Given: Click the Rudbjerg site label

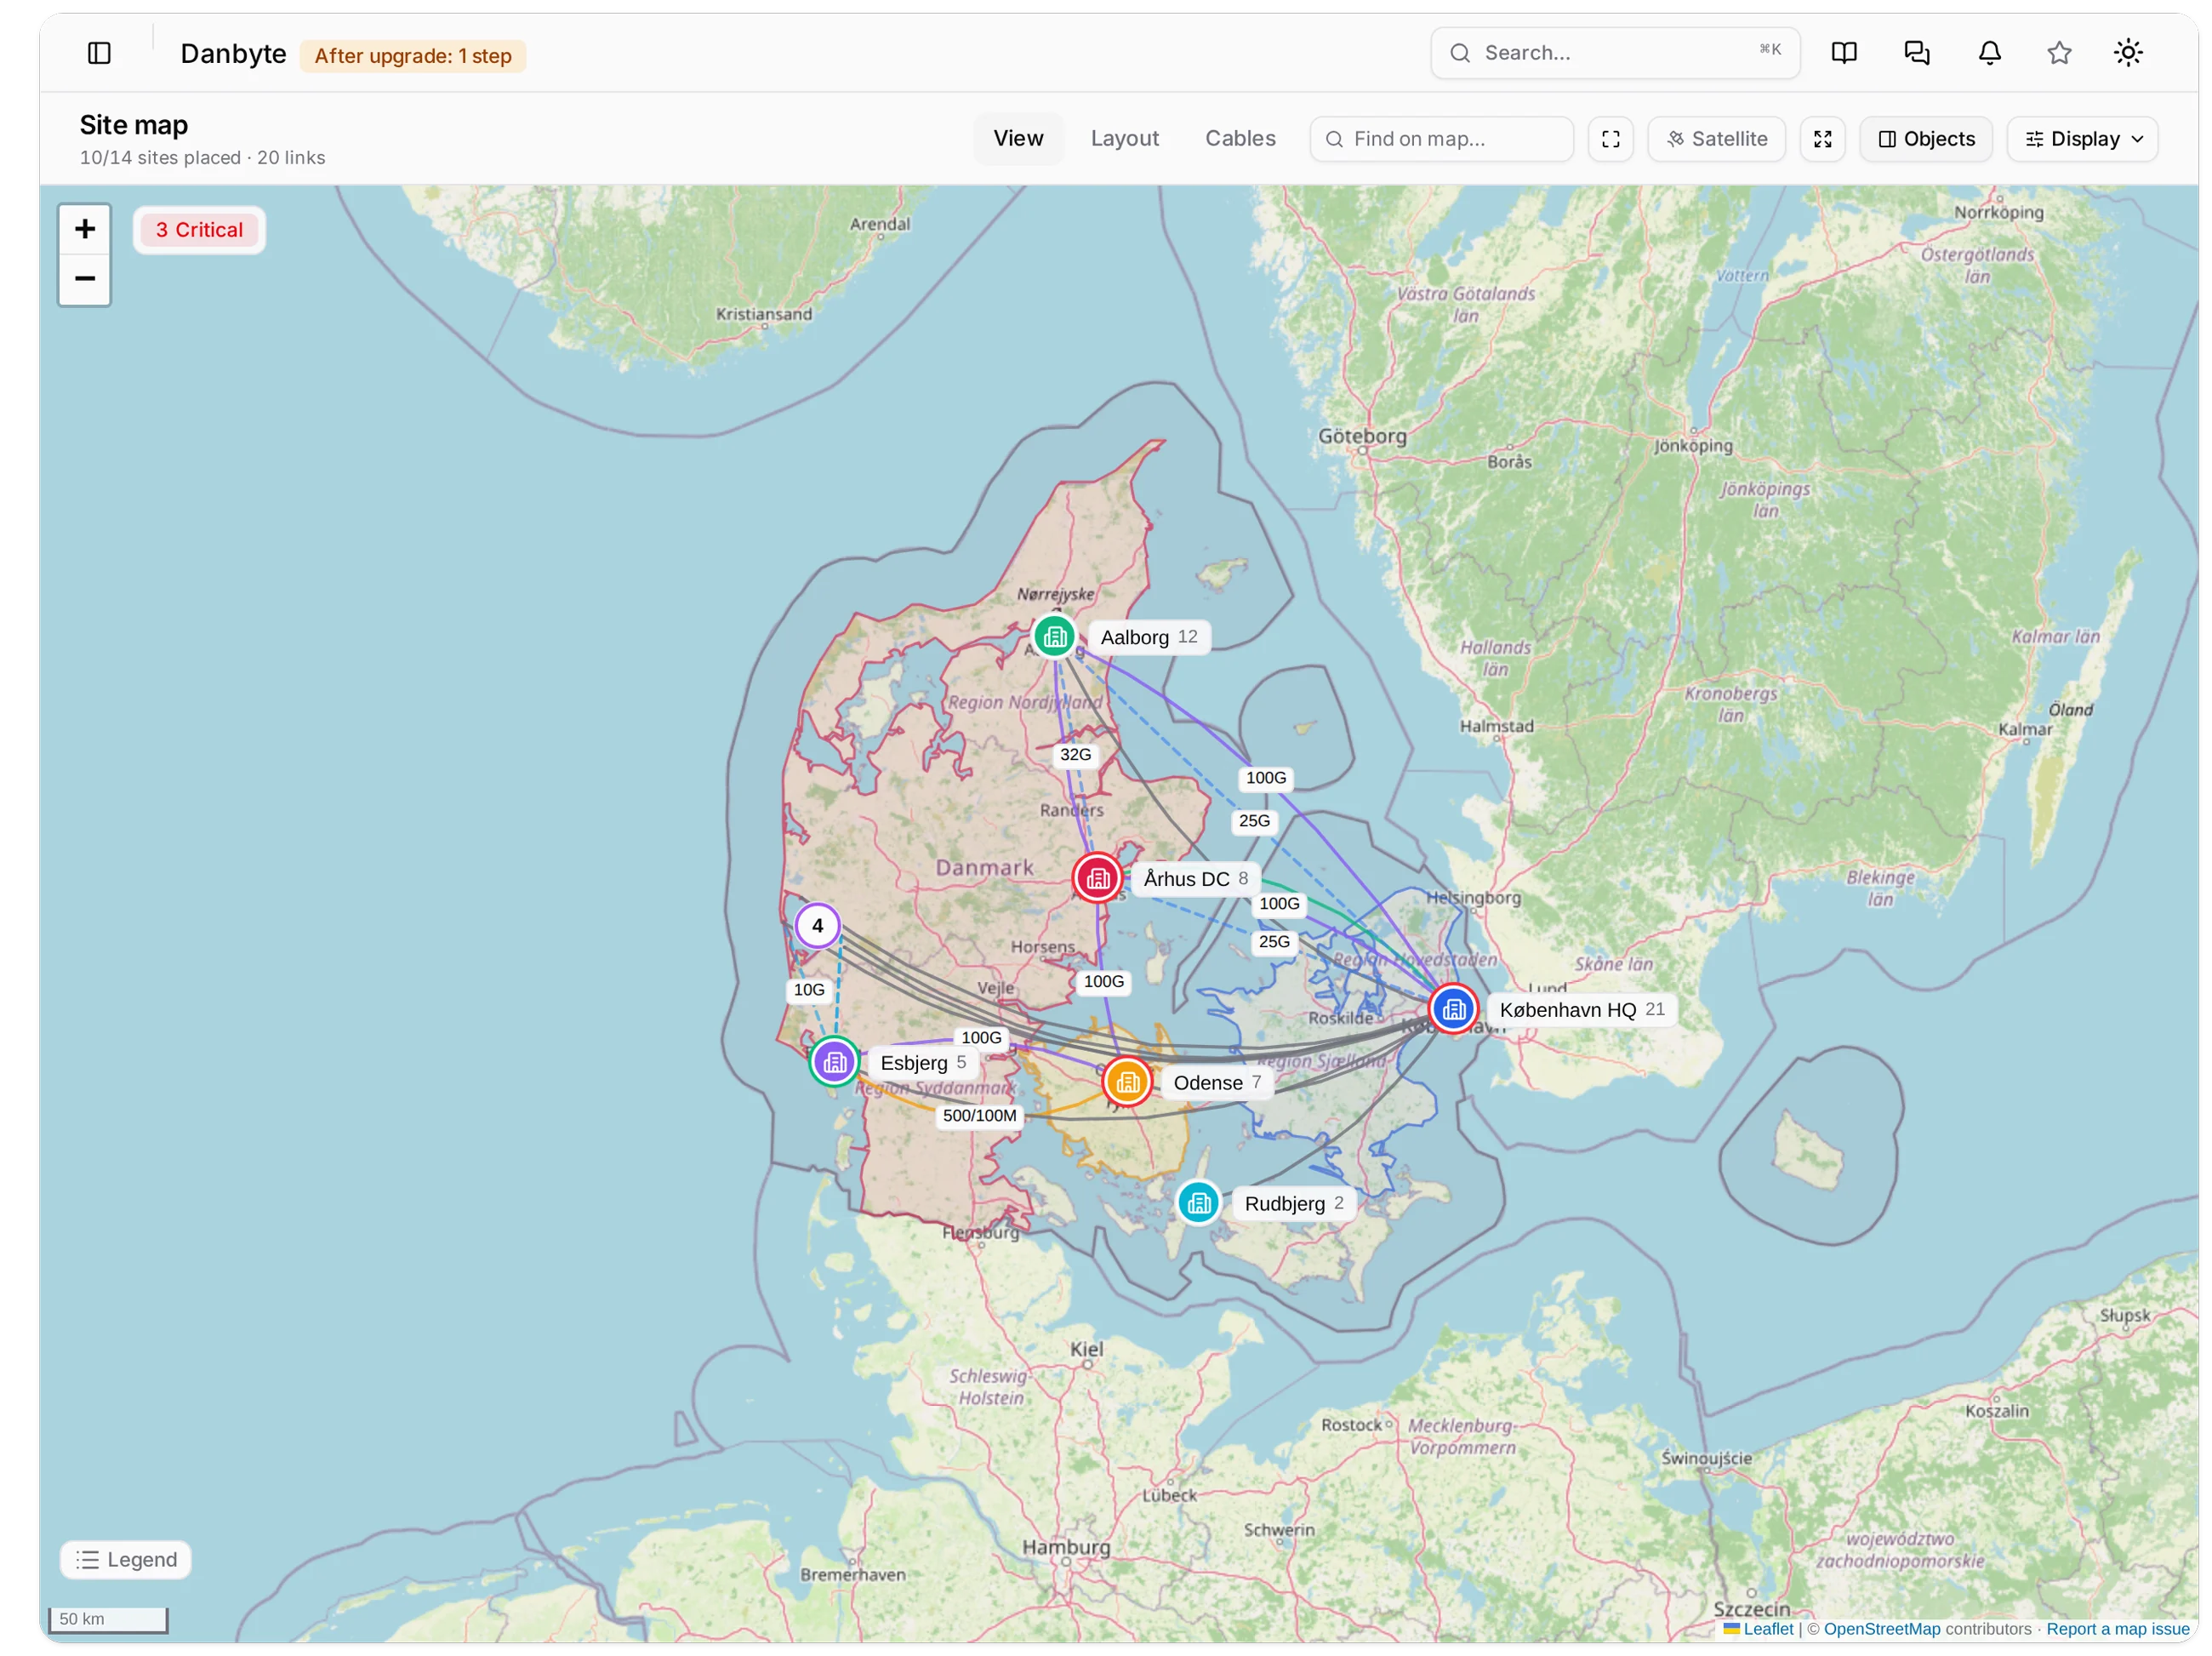Looking at the screenshot, I should (x=1293, y=1203).
